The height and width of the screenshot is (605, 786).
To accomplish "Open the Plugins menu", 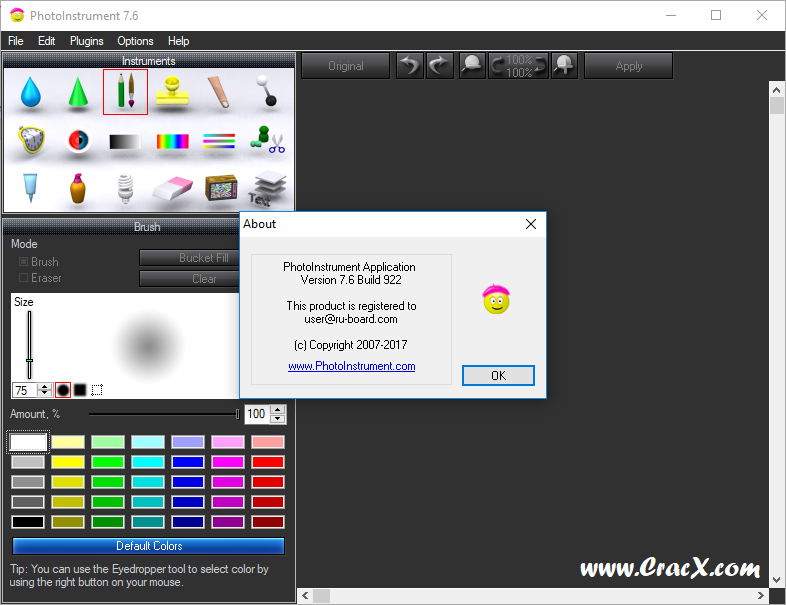I will [87, 41].
